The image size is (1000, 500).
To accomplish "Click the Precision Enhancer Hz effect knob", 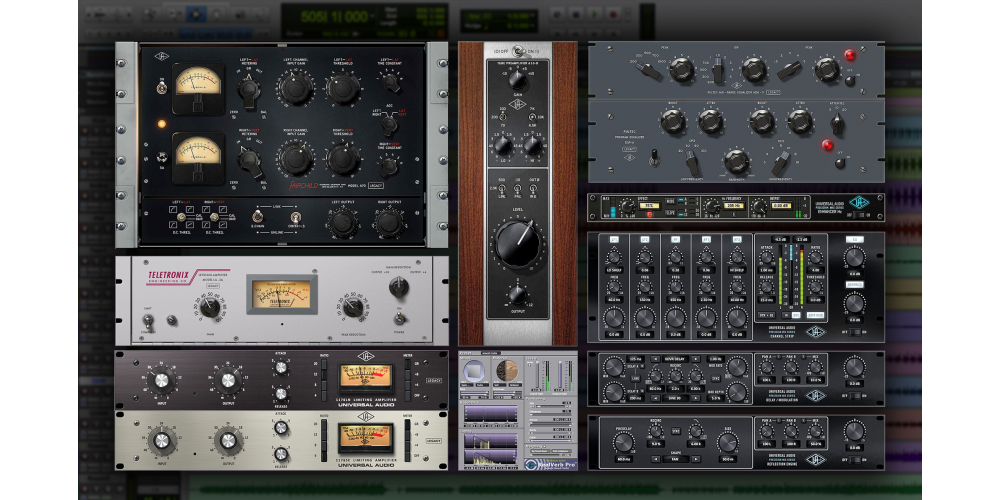I will coord(626,207).
